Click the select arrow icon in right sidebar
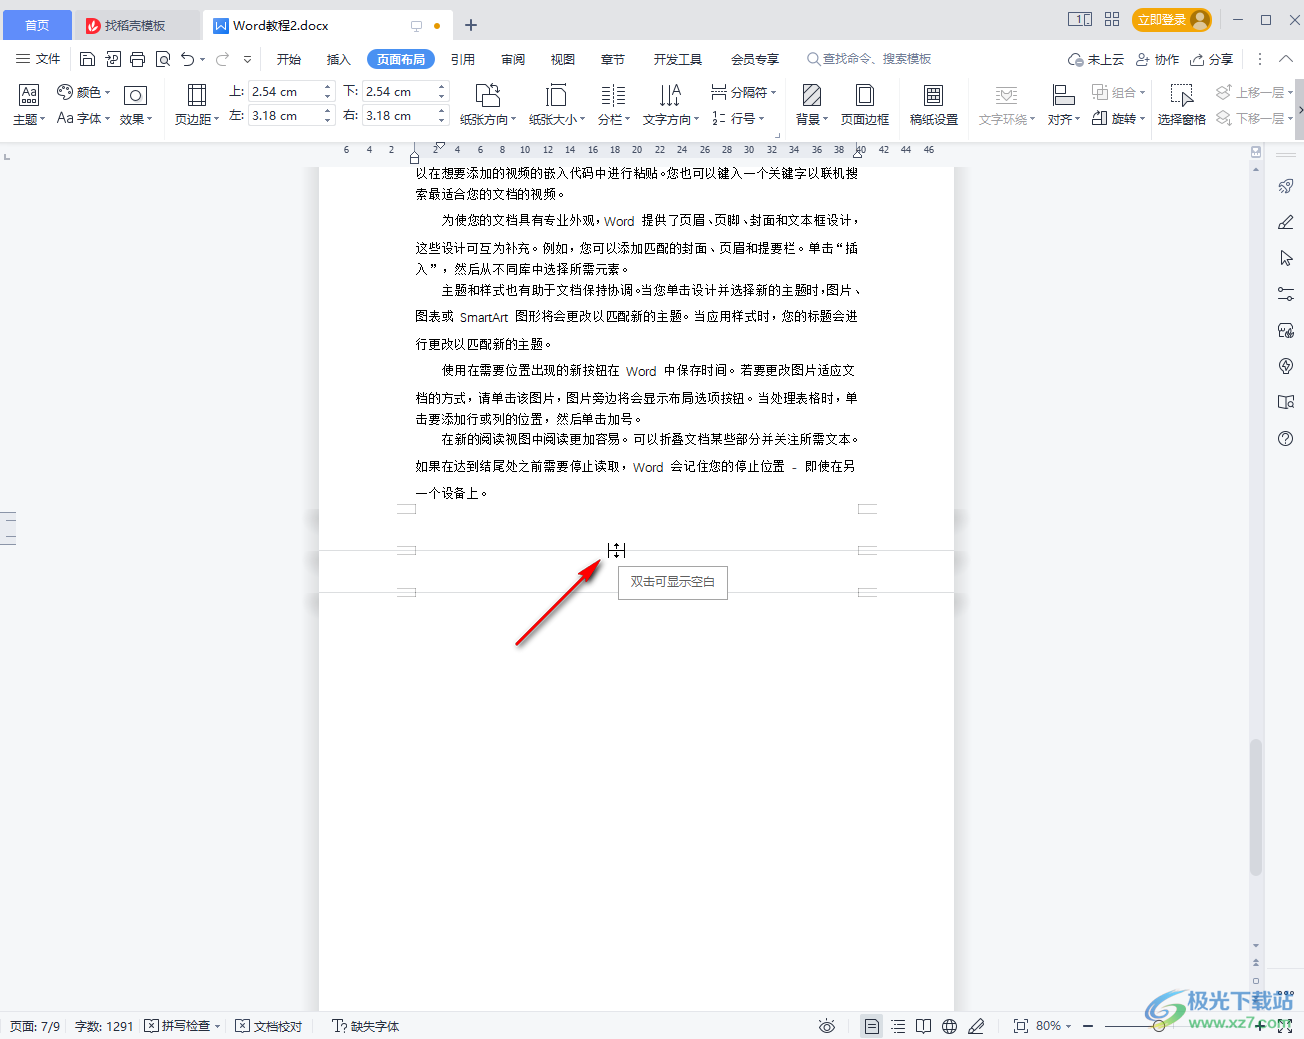1304x1039 pixels. click(1286, 258)
